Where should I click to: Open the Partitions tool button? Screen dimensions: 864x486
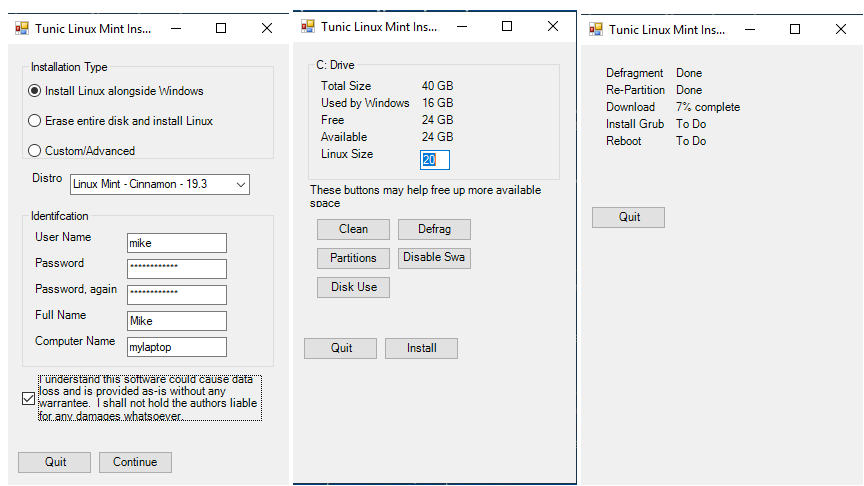pos(353,258)
